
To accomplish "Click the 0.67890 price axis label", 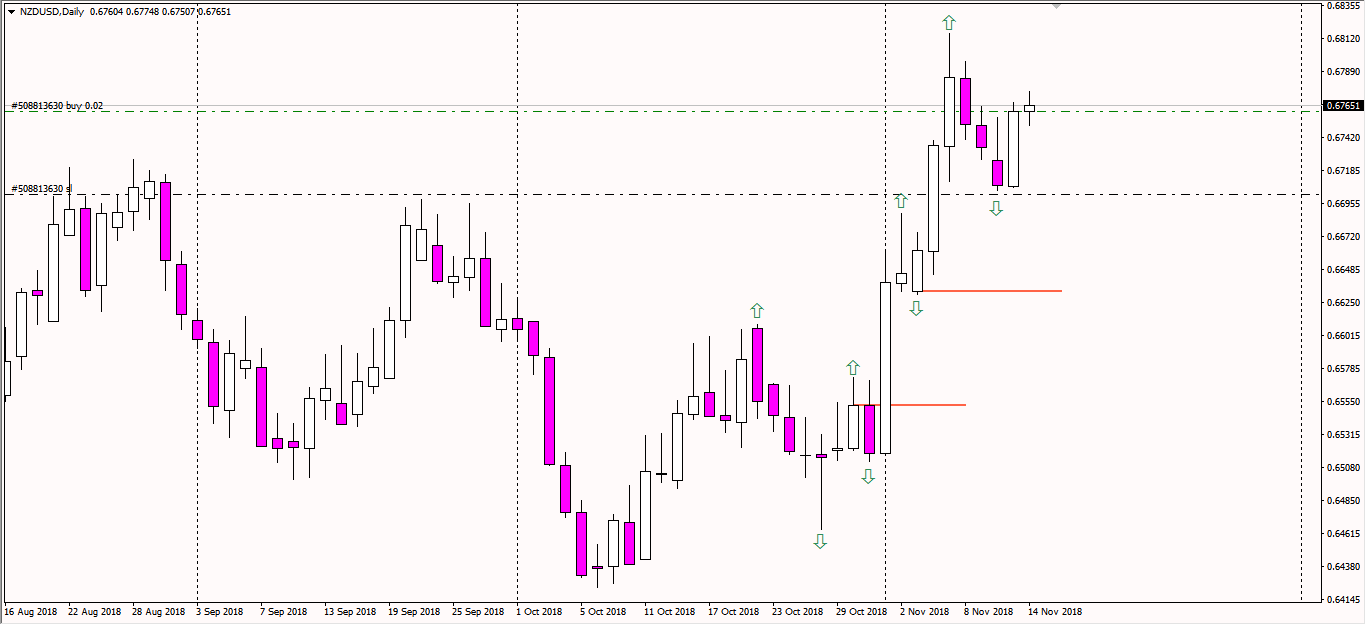I will (x=1343, y=72).
